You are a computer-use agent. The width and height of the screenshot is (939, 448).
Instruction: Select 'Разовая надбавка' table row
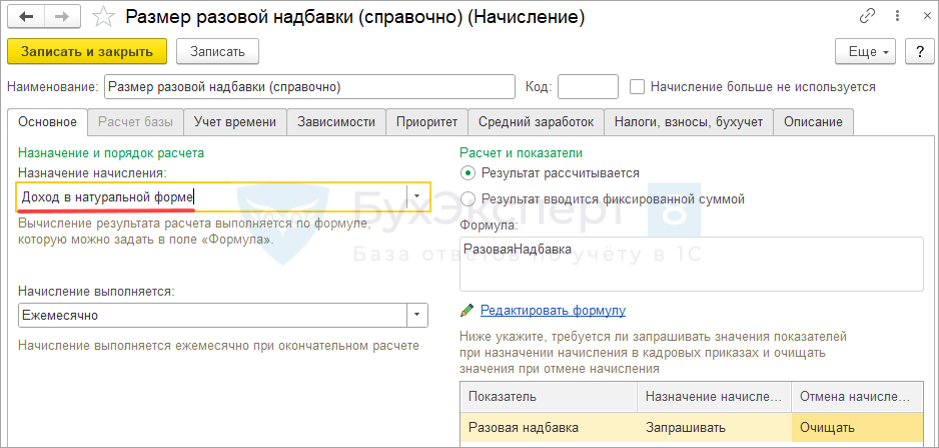point(548,427)
